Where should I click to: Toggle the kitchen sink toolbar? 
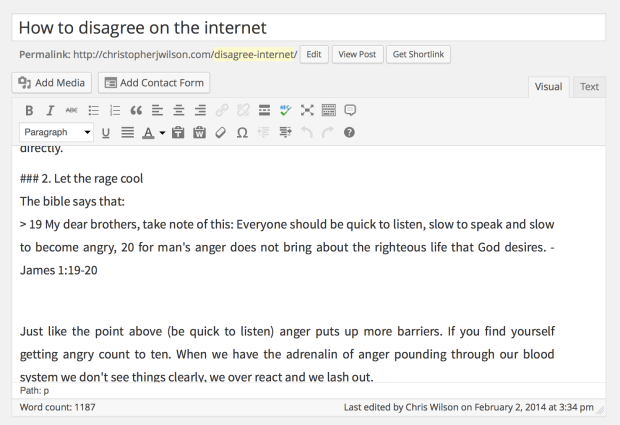pyautogui.click(x=329, y=110)
